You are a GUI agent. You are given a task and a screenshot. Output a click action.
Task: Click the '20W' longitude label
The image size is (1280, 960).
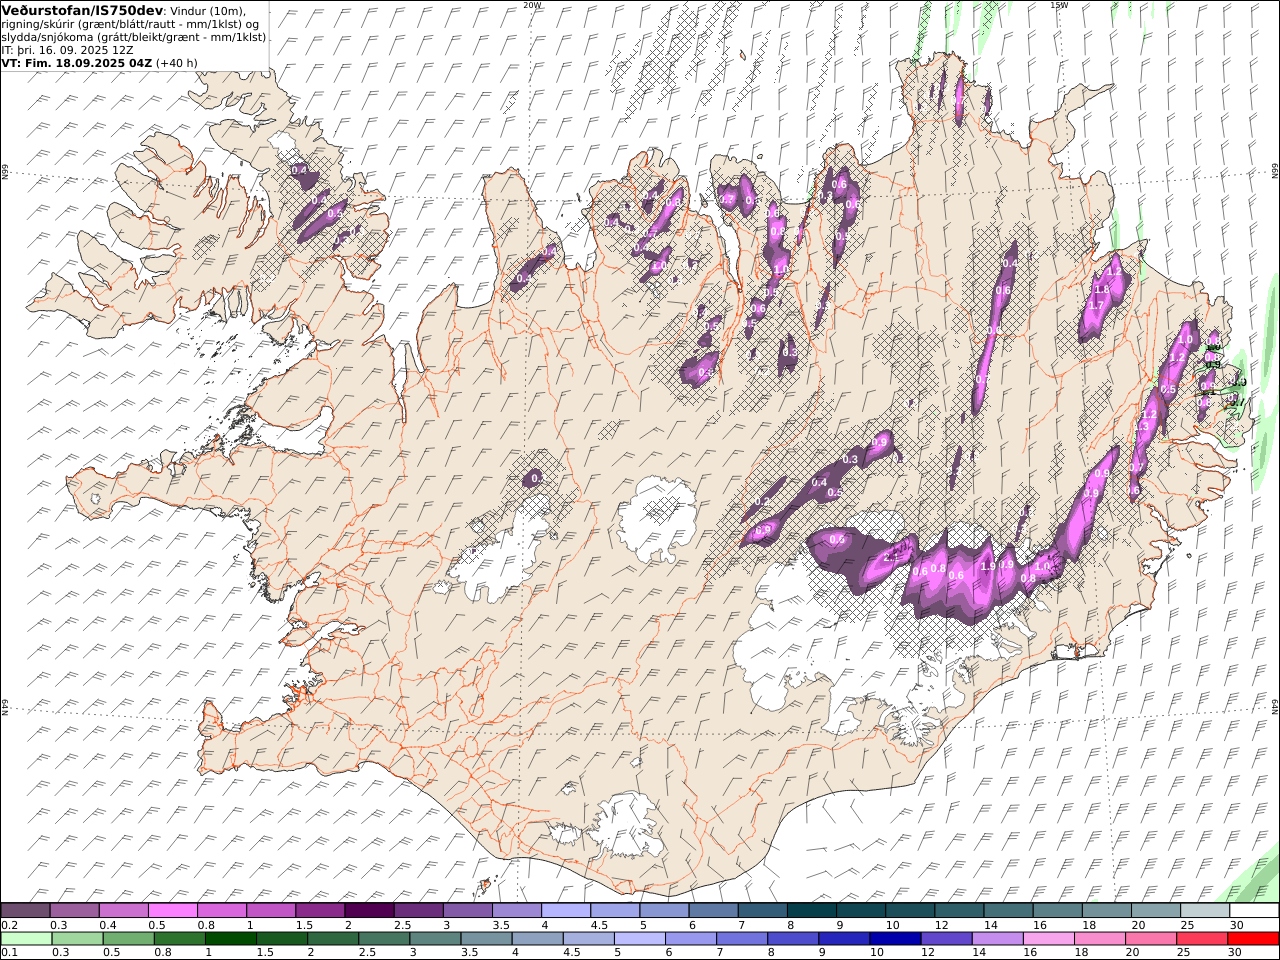532,5
